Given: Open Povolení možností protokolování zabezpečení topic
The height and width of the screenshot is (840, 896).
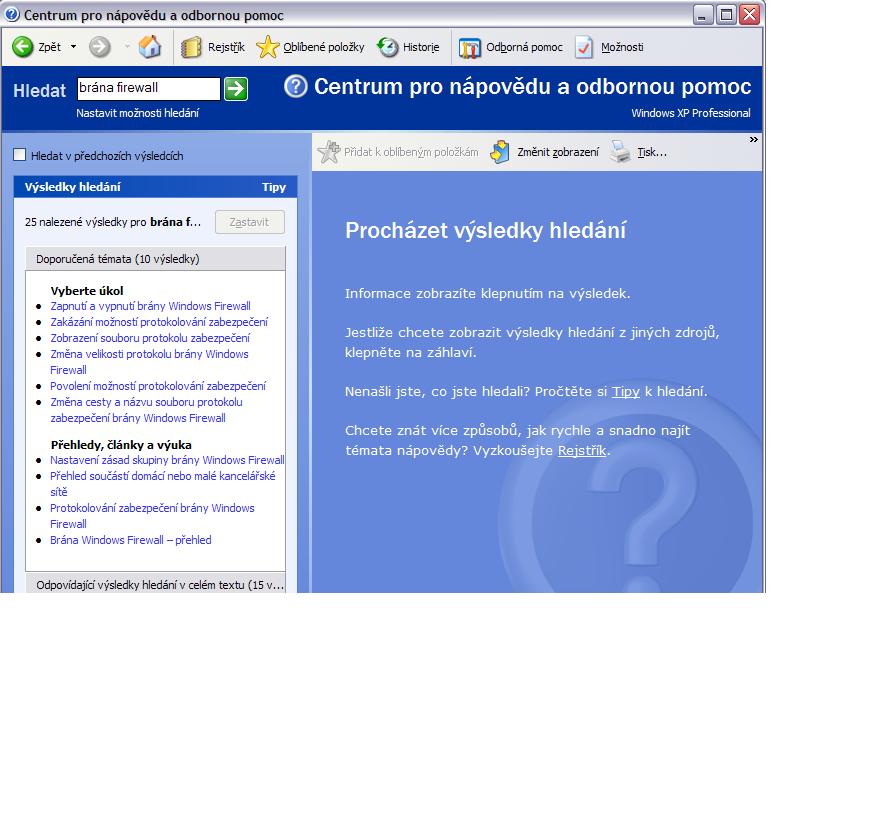Looking at the screenshot, I should click(158, 386).
